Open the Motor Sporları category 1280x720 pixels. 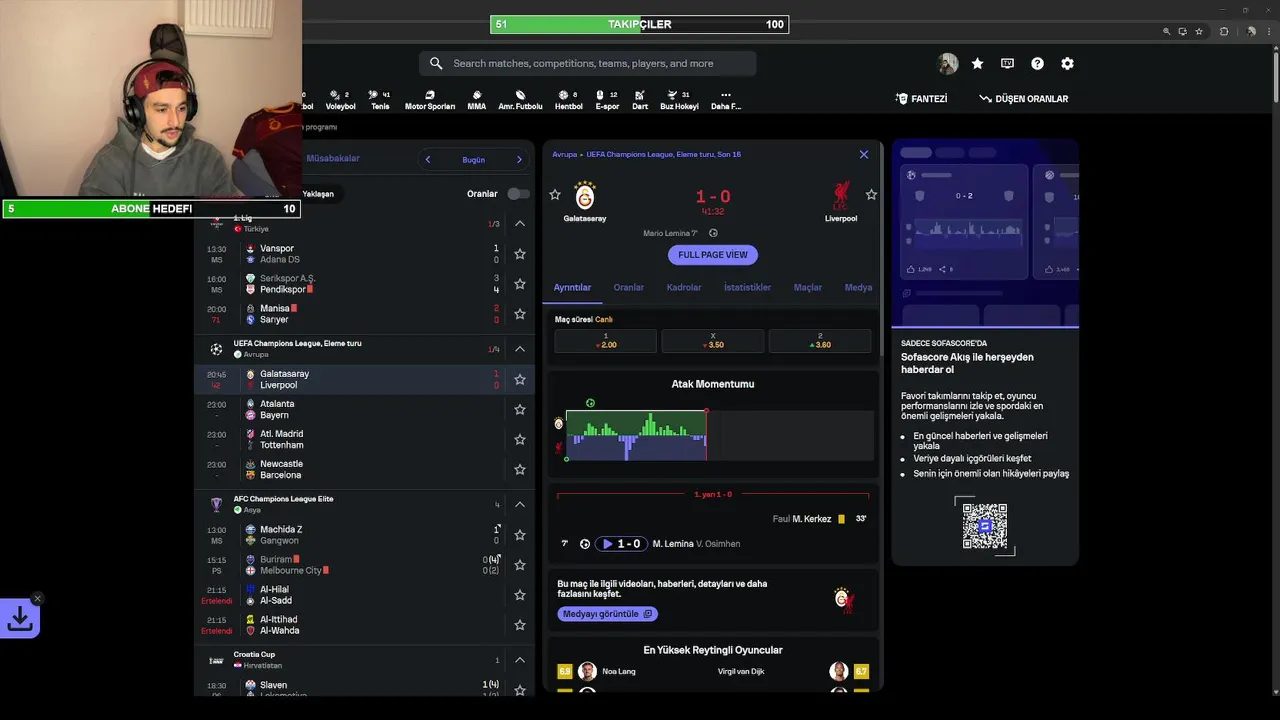430,100
